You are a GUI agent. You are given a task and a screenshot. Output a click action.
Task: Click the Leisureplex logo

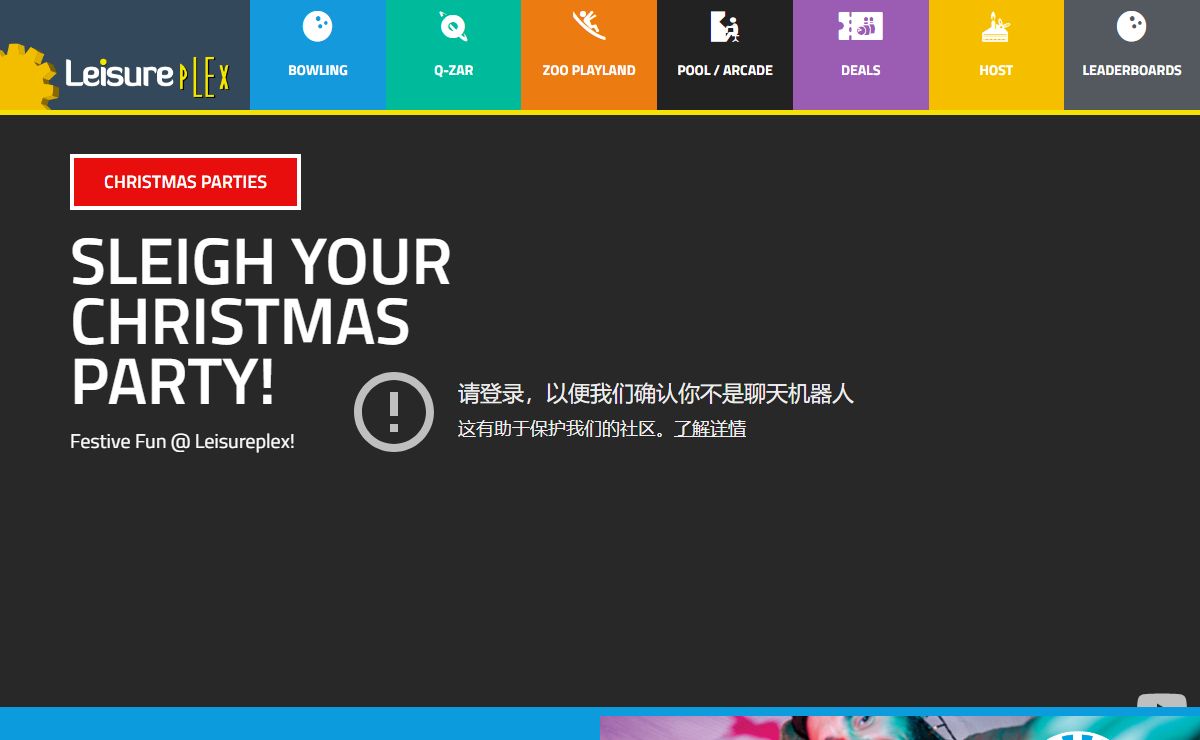point(116,76)
